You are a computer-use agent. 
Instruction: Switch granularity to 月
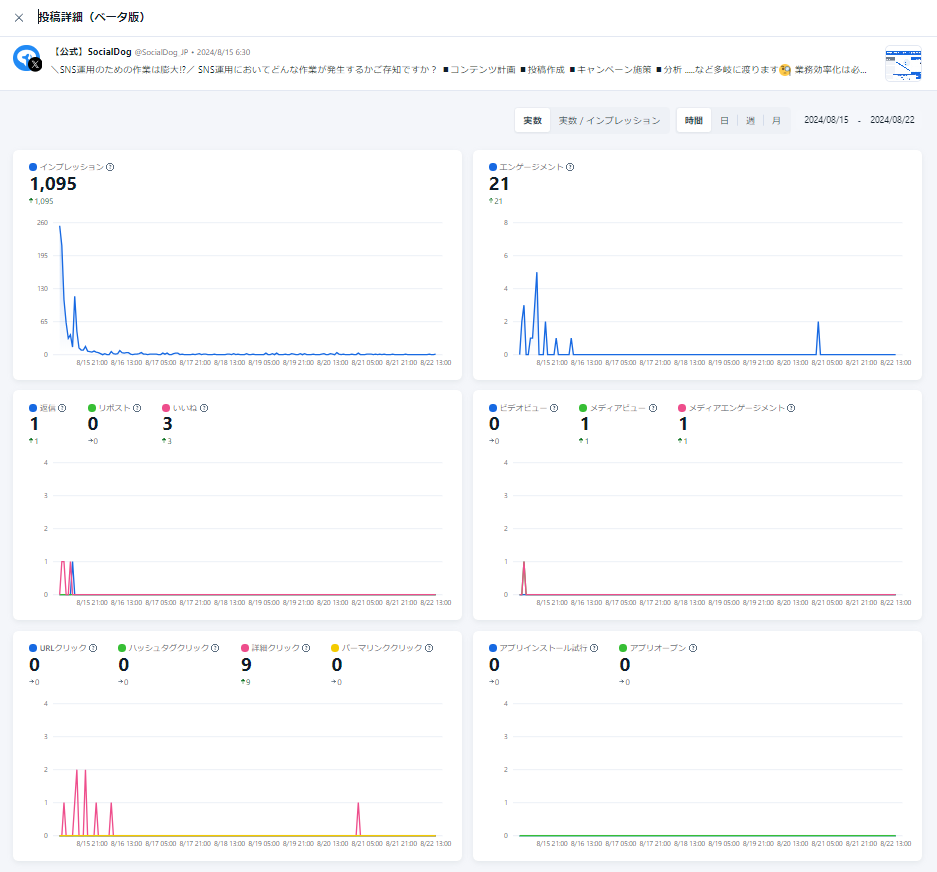776,120
